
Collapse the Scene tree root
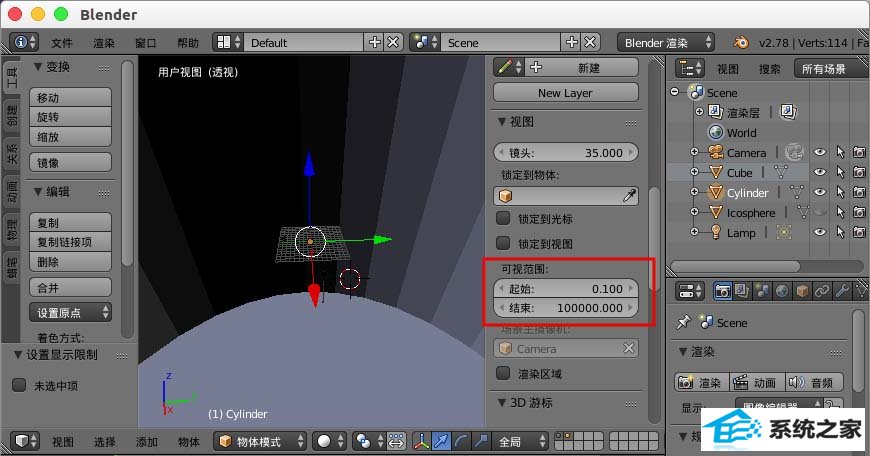point(674,92)
